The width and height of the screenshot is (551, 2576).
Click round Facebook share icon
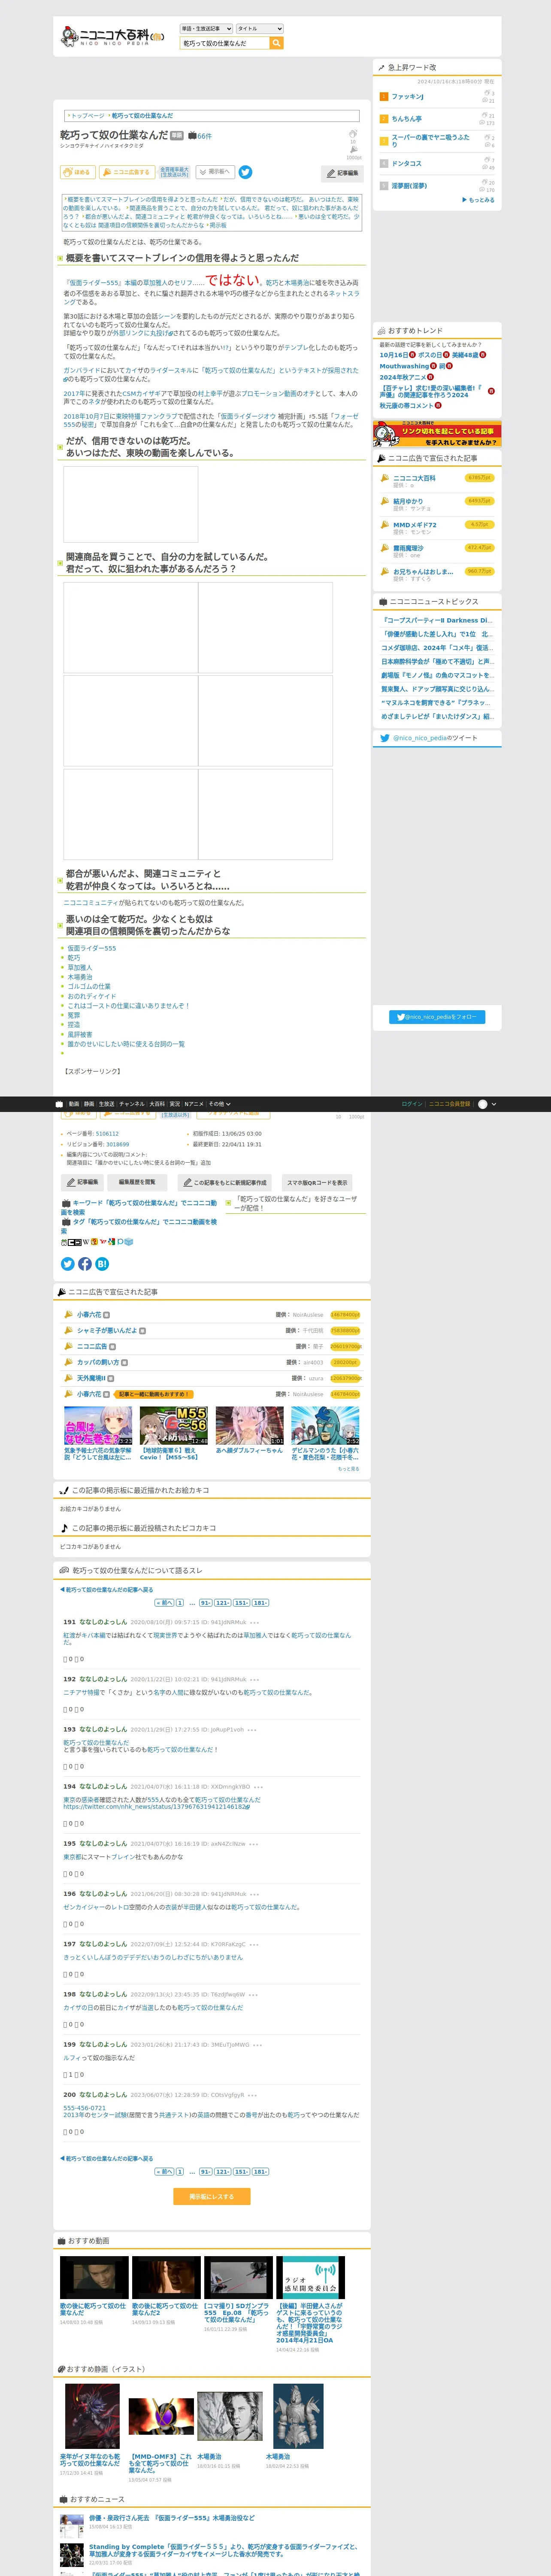pos(85,1264)
